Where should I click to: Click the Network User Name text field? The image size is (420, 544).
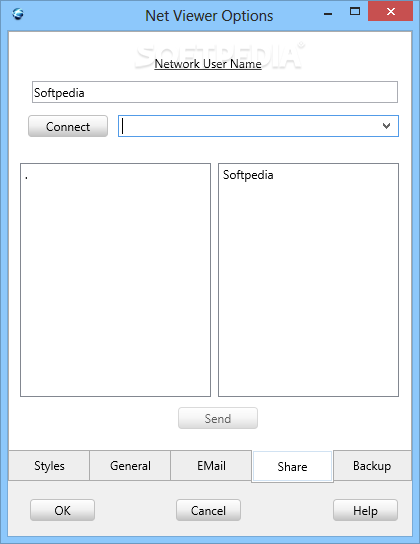215,92
